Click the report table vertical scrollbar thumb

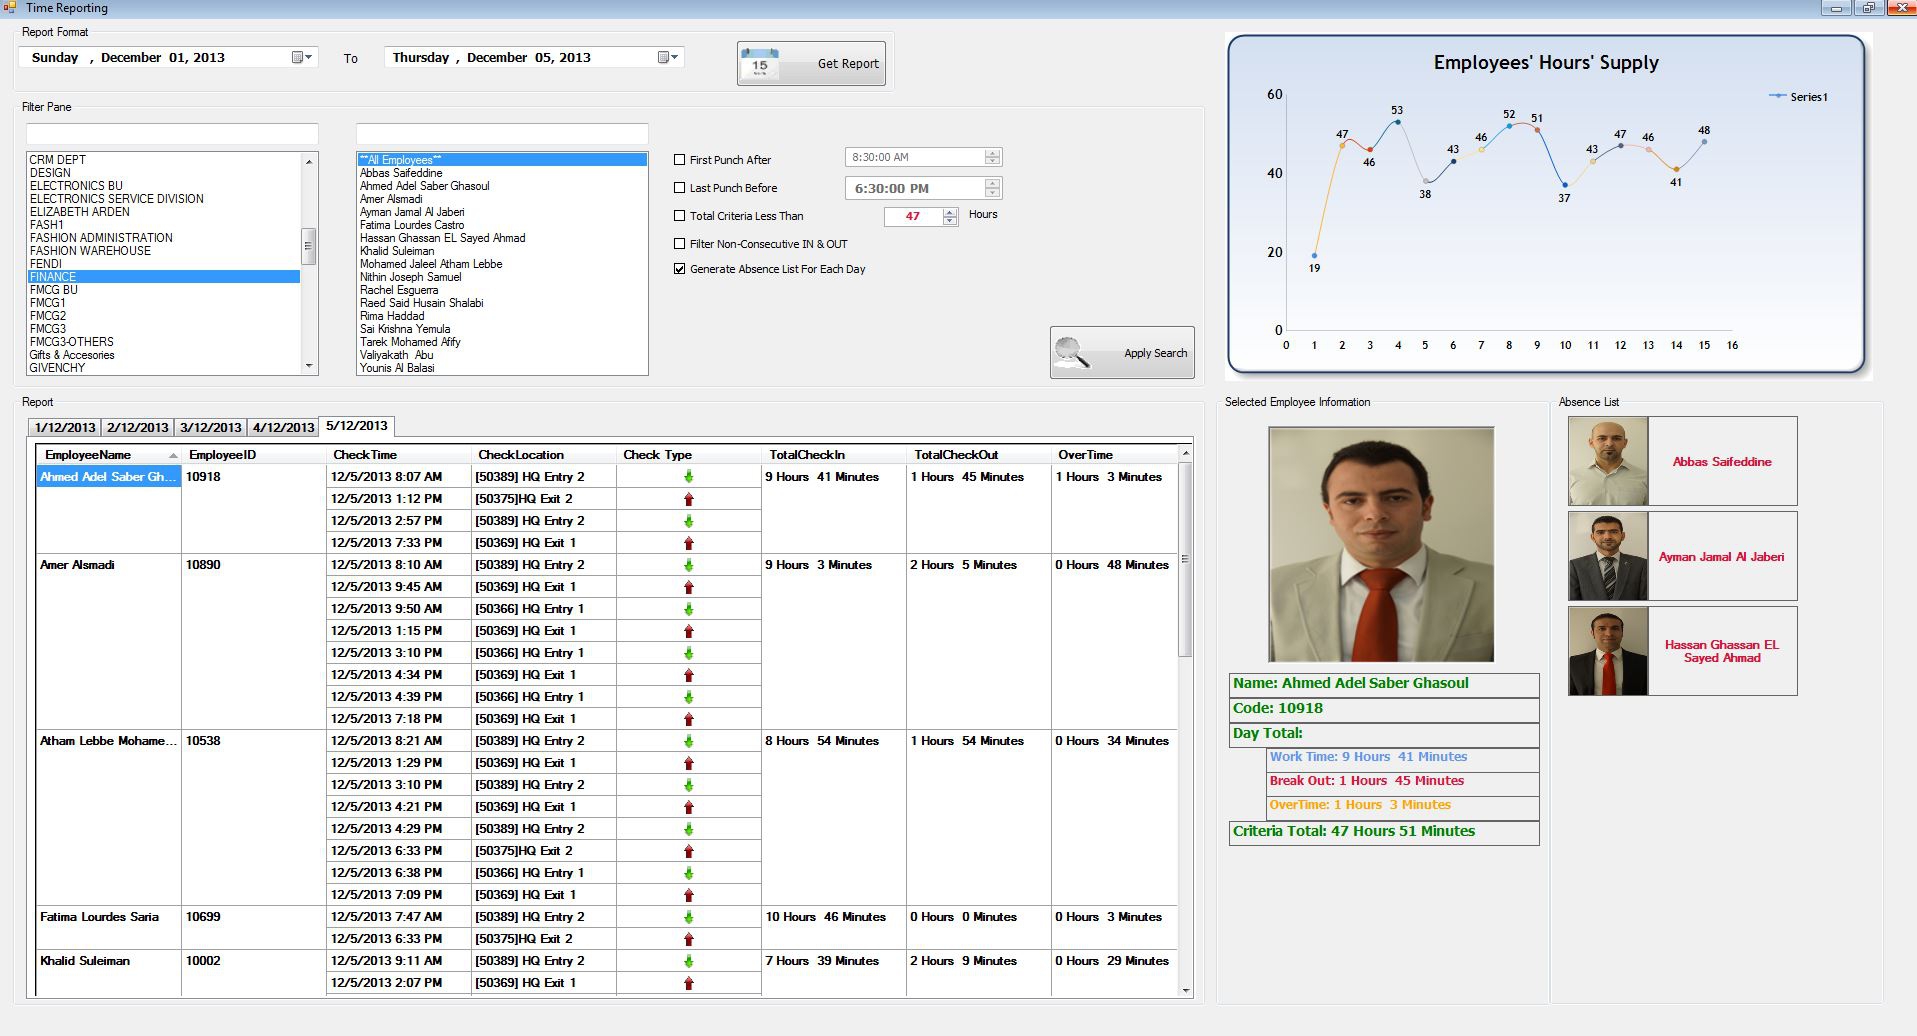pyautogui.click(x=1185, y=560)
